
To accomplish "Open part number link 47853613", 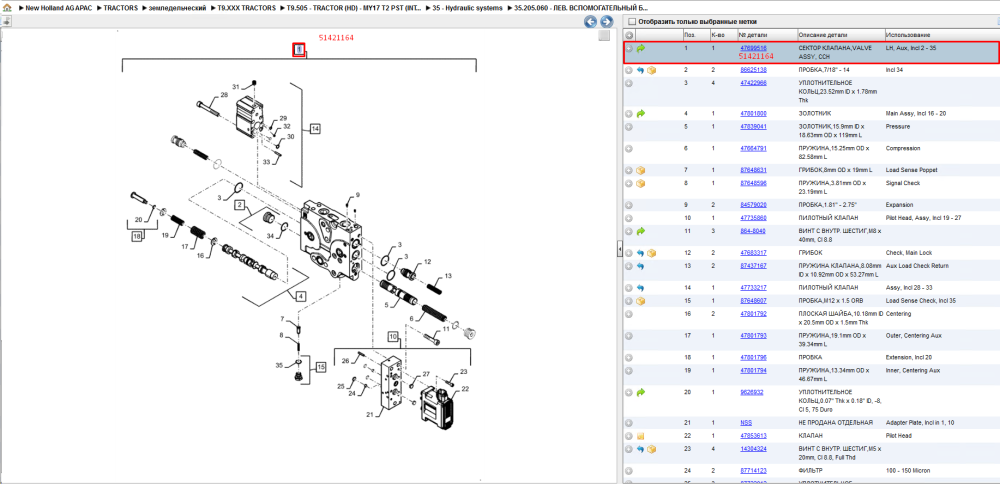I will [x=753, y=436].
